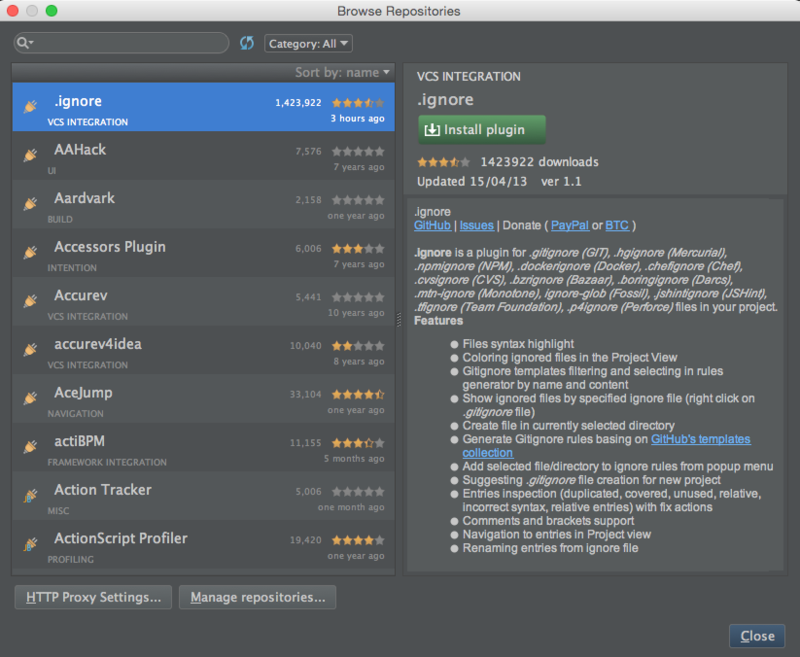This screenshot has width=800, height=657.
Task: Click 'Renaming entries from ignore file' text
Action: tap(550, 548)
